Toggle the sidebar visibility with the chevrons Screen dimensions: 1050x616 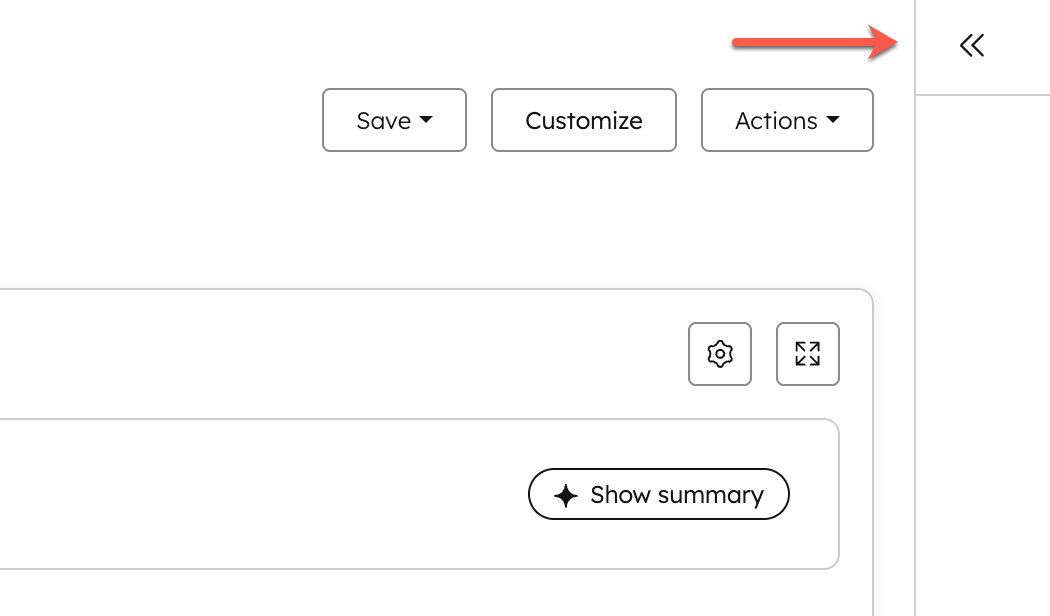tap(971, 45)
